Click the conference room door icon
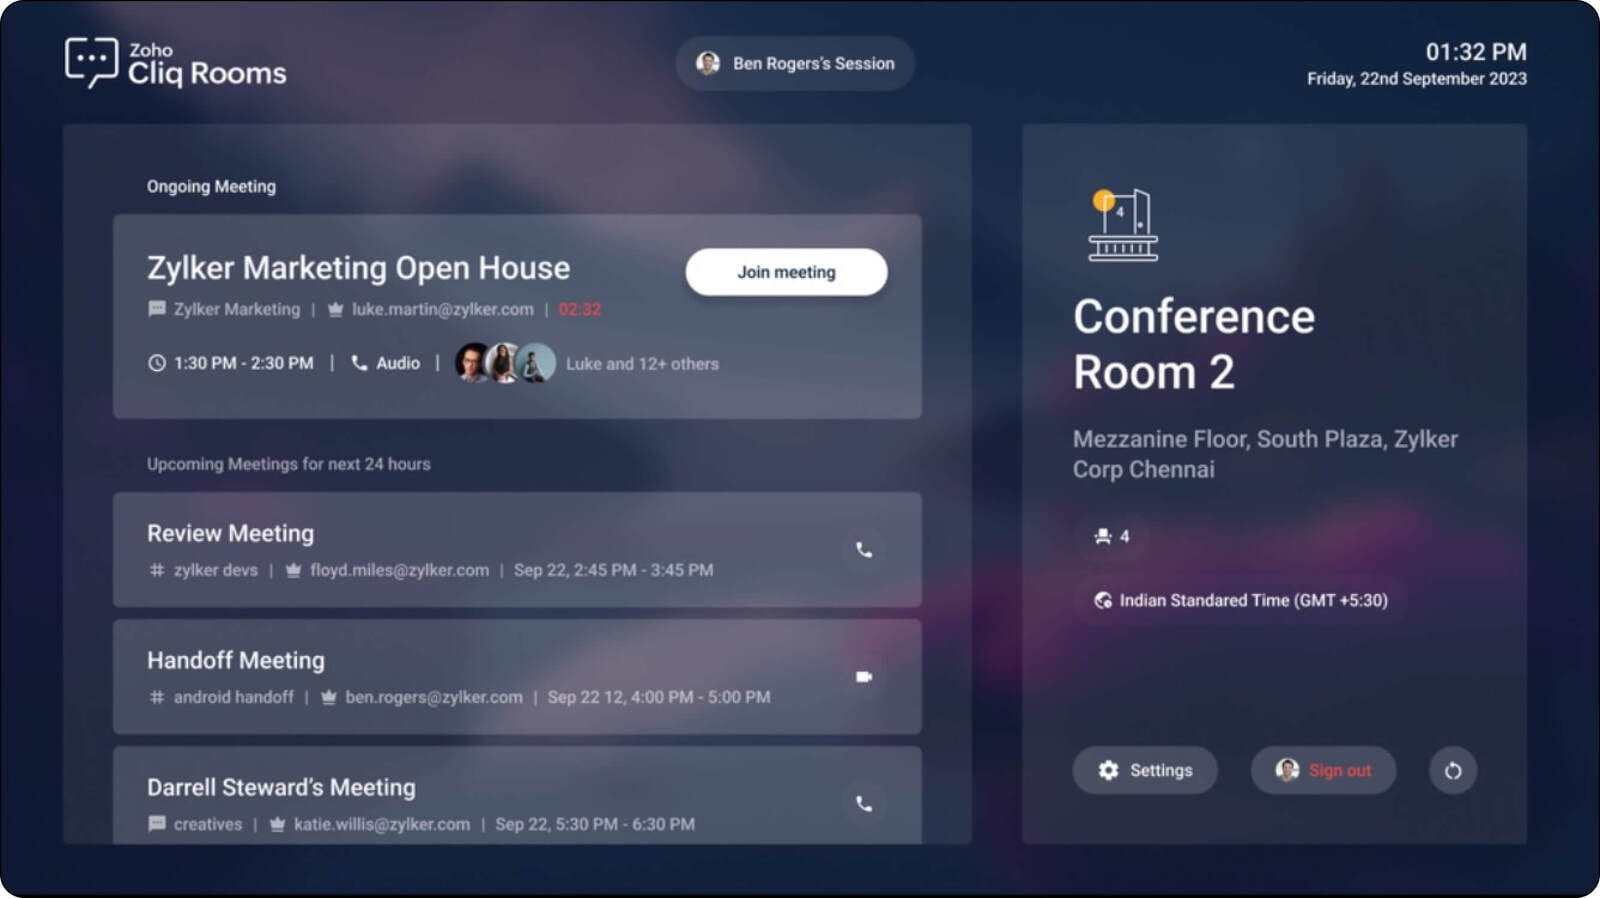 (x=1122, y=225)
